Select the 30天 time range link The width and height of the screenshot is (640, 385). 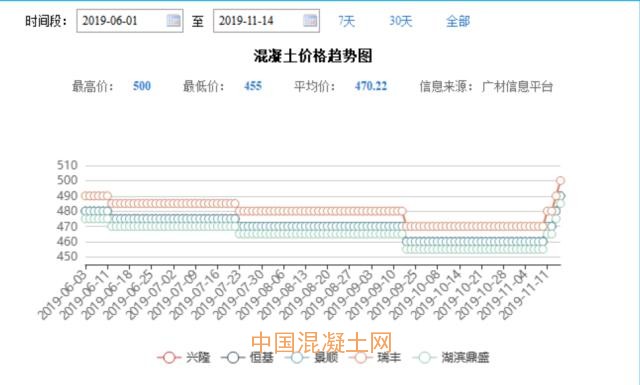pos(400,21)
